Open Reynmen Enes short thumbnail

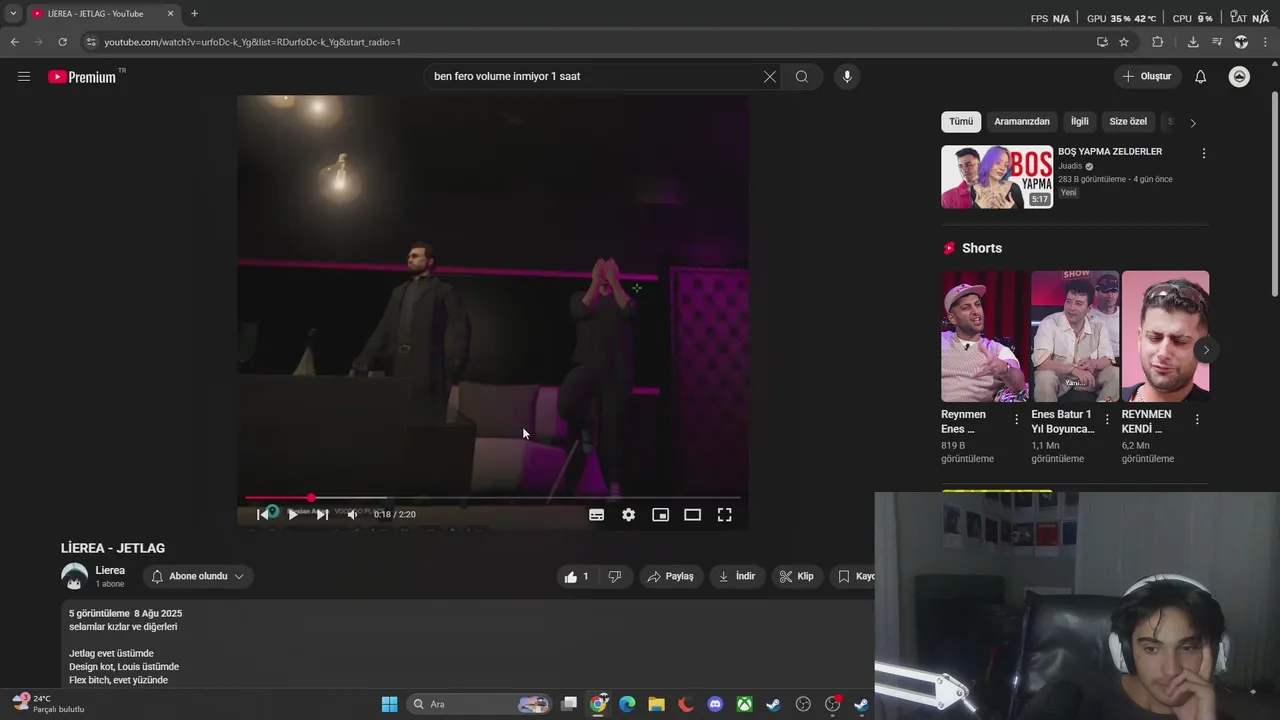[985, 336]
